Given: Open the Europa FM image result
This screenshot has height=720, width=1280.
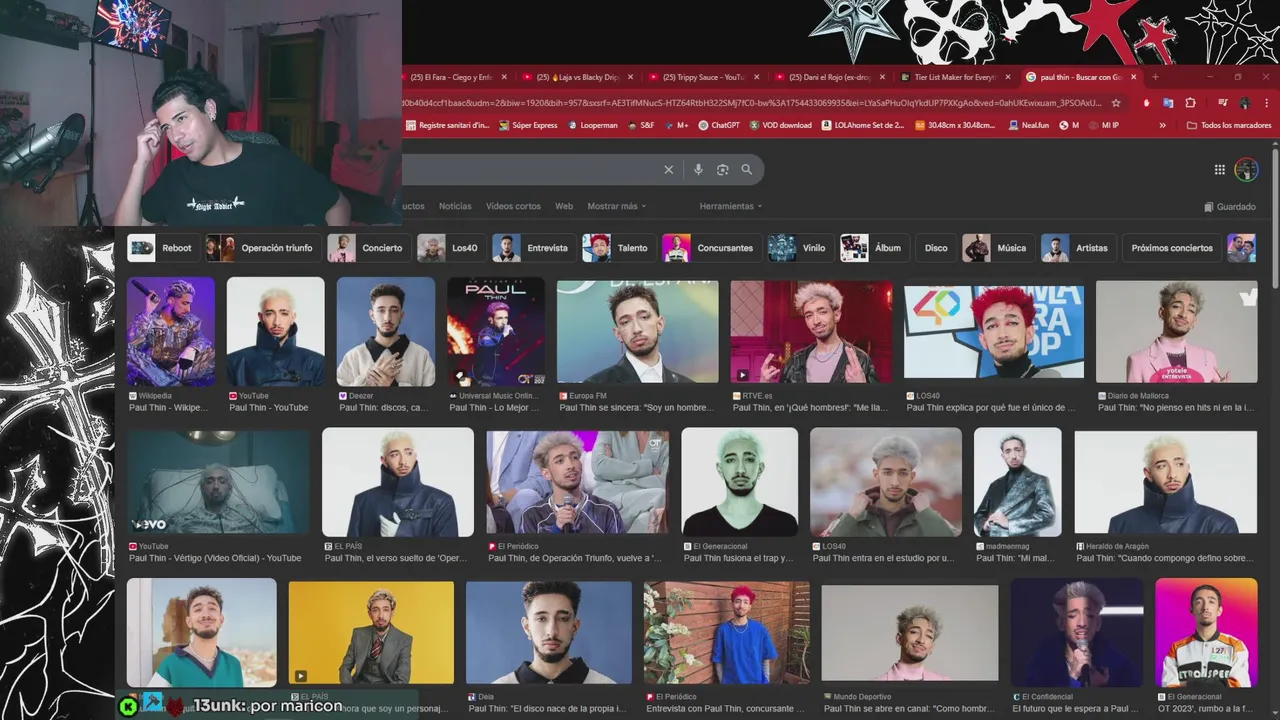Looking at the screenshot, I should click(x=638, y=332).
